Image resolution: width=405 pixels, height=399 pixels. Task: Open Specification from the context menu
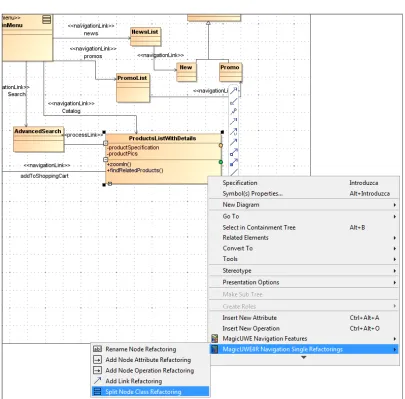click(x=304, y=183)
